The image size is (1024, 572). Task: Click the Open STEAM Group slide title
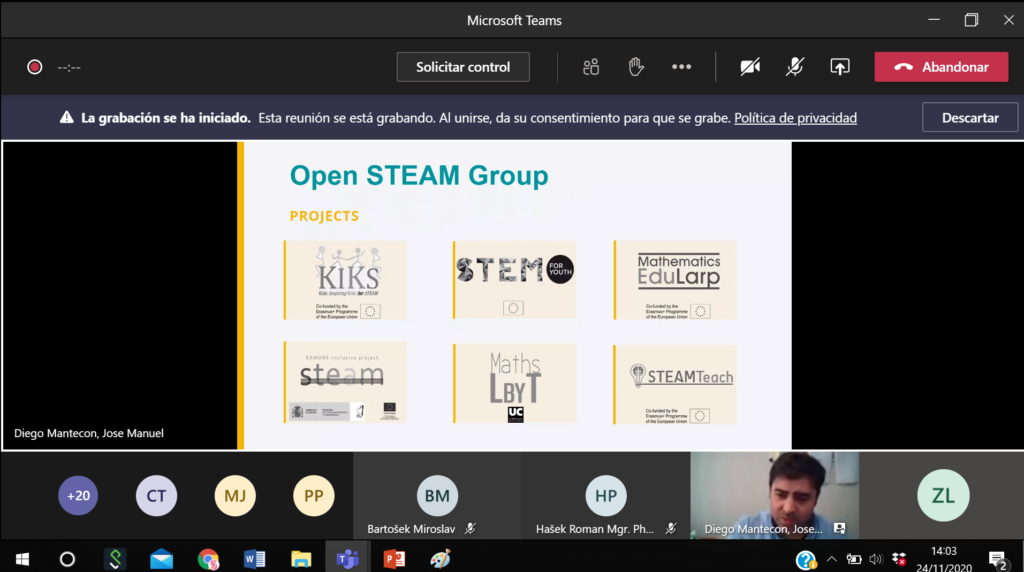tap(419, 176)
